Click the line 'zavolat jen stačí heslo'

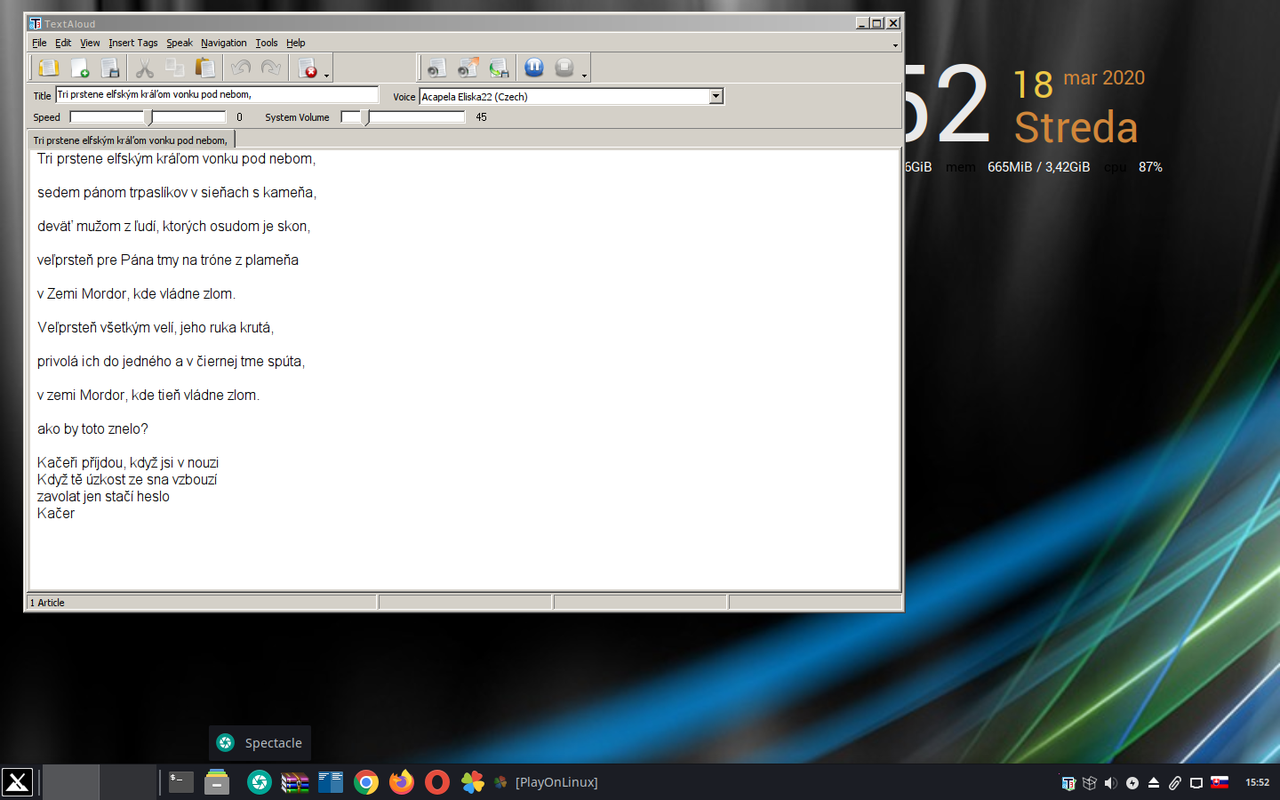103,496
